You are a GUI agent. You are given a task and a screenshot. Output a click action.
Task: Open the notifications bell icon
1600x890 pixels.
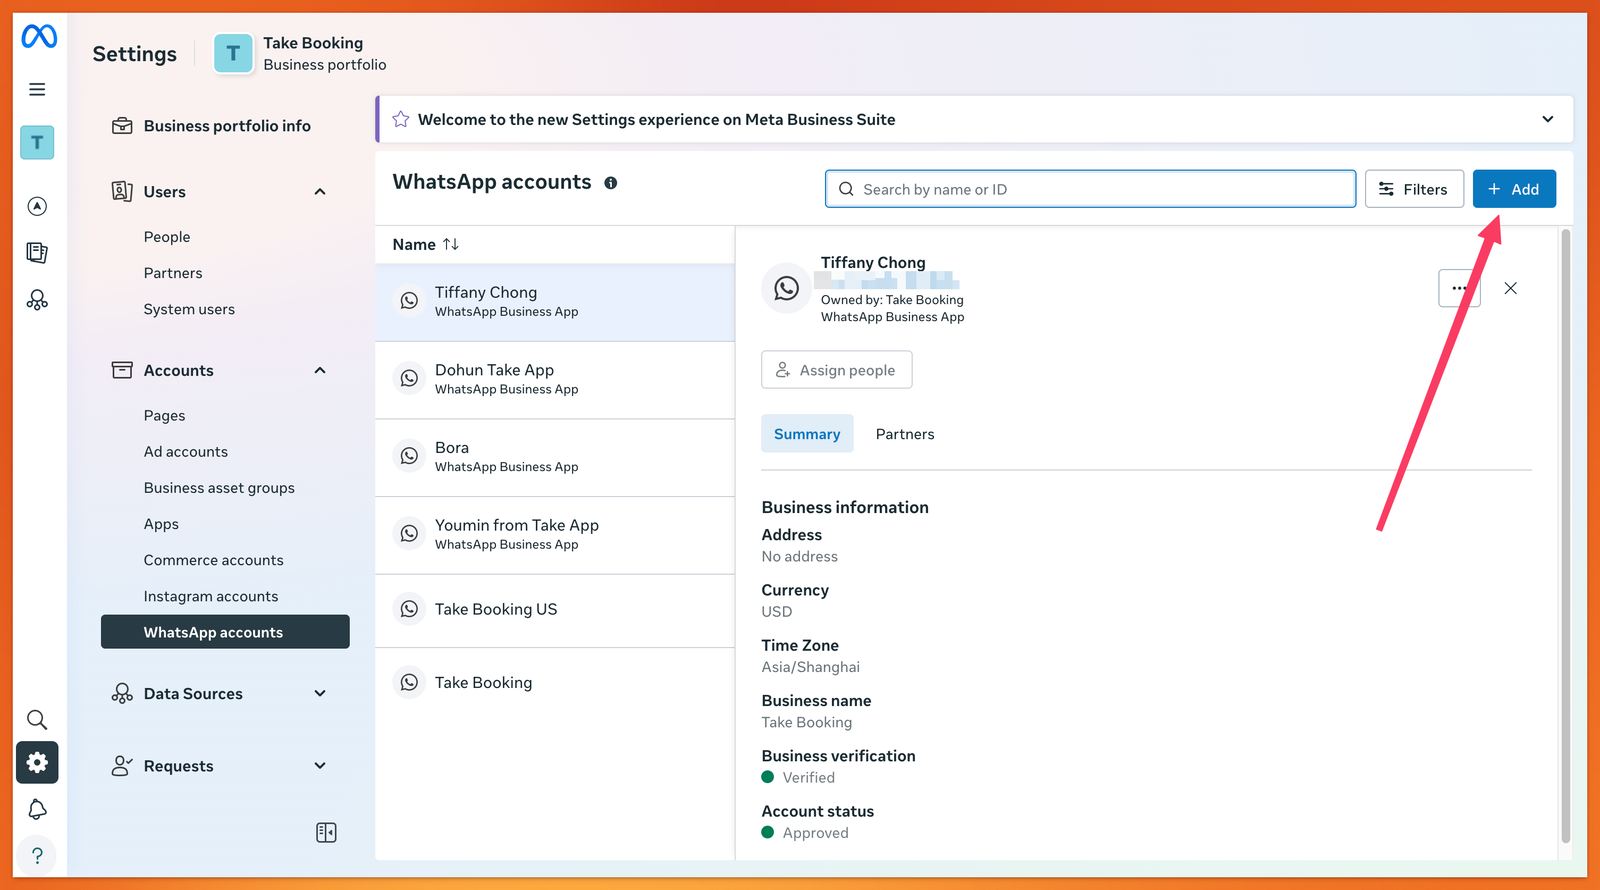37,809
